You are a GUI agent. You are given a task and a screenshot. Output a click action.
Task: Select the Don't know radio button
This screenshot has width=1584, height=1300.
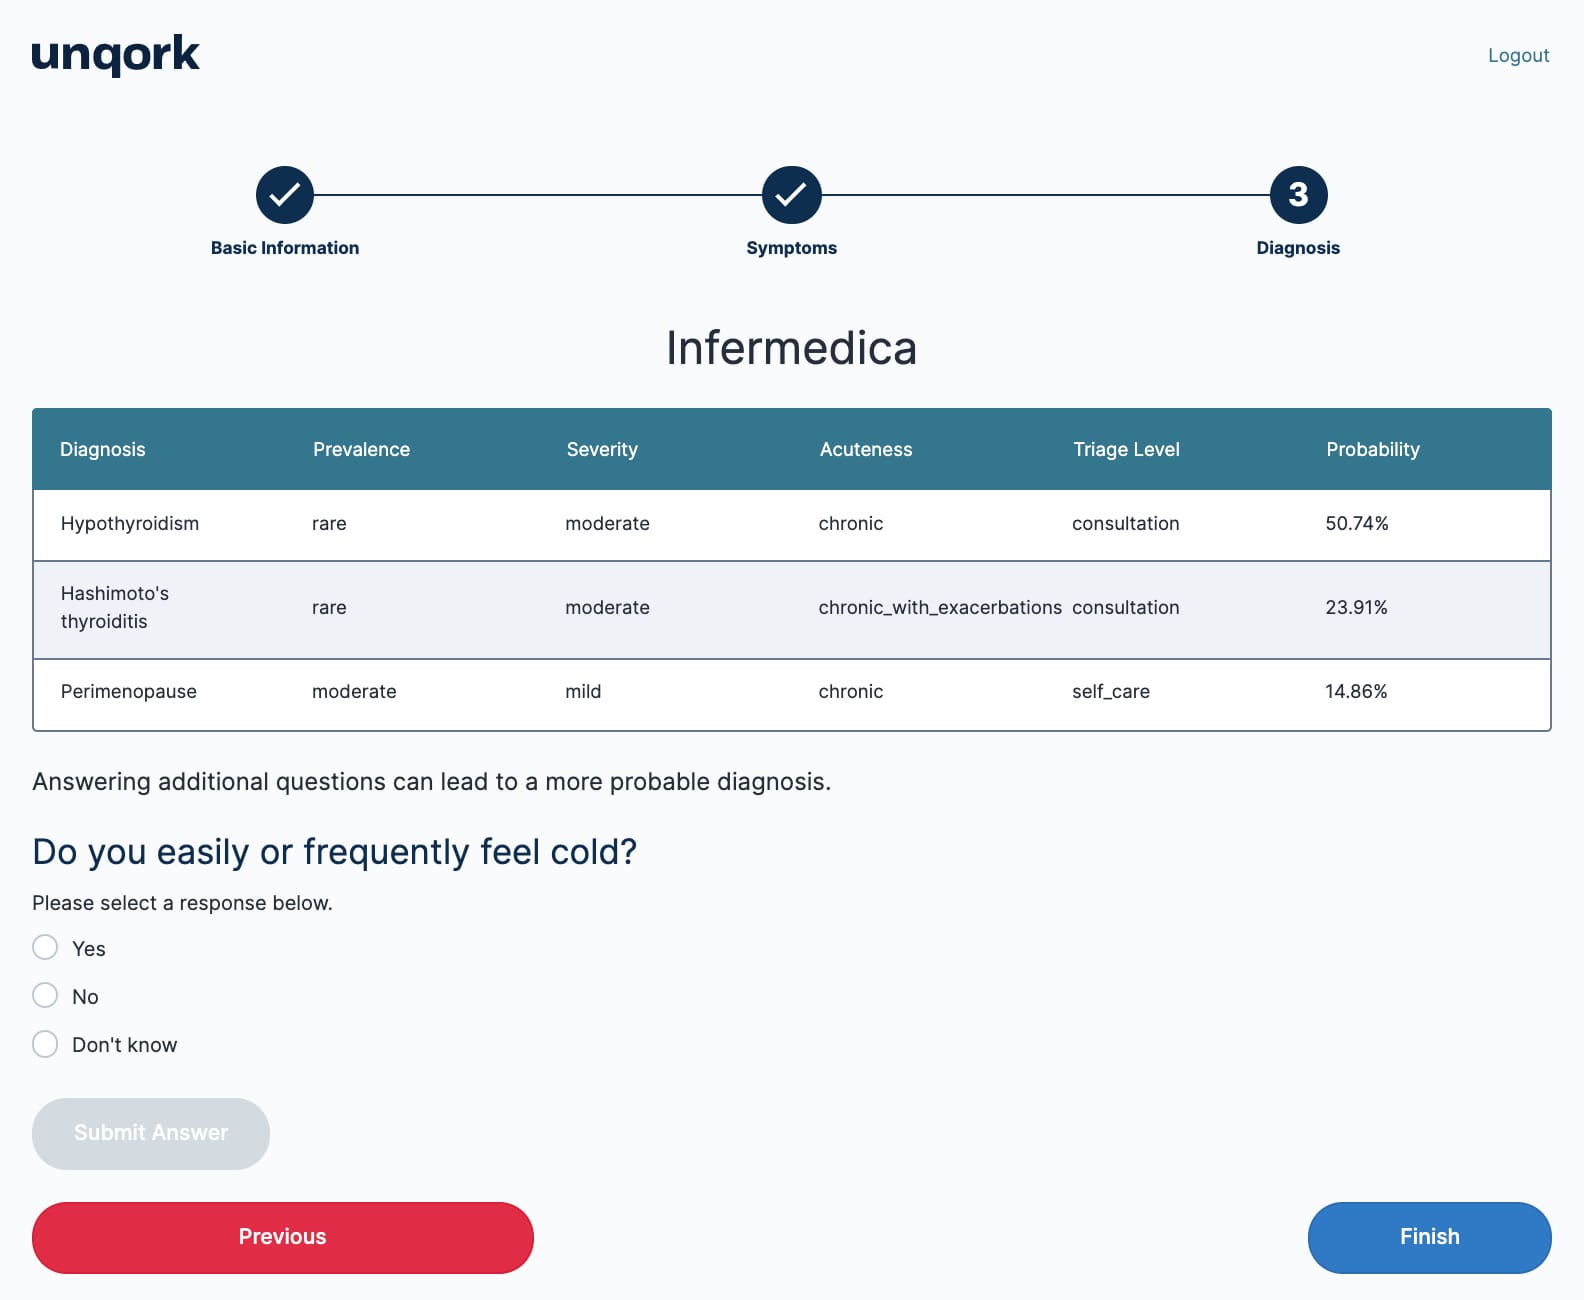45,1044
